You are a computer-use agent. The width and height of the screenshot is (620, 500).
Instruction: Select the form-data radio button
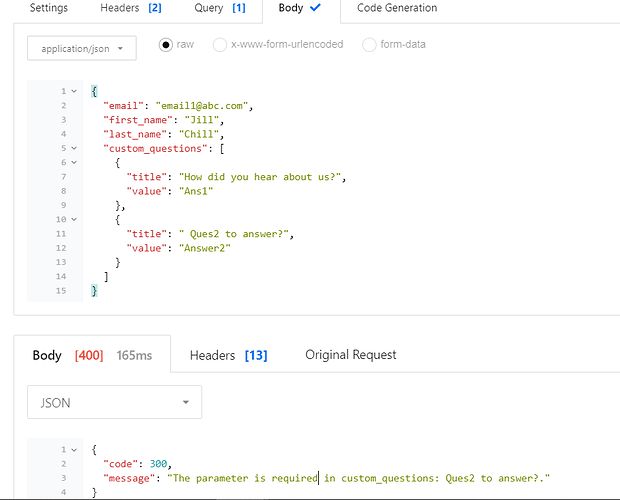pos(369,45)
